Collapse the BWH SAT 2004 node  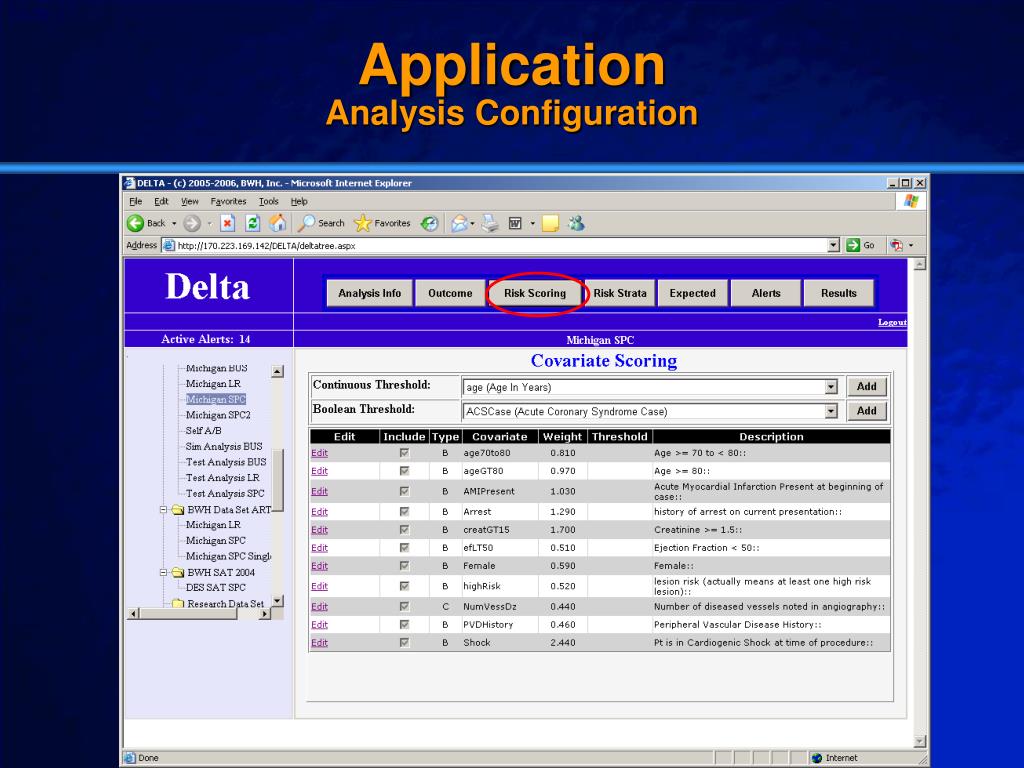163,572
